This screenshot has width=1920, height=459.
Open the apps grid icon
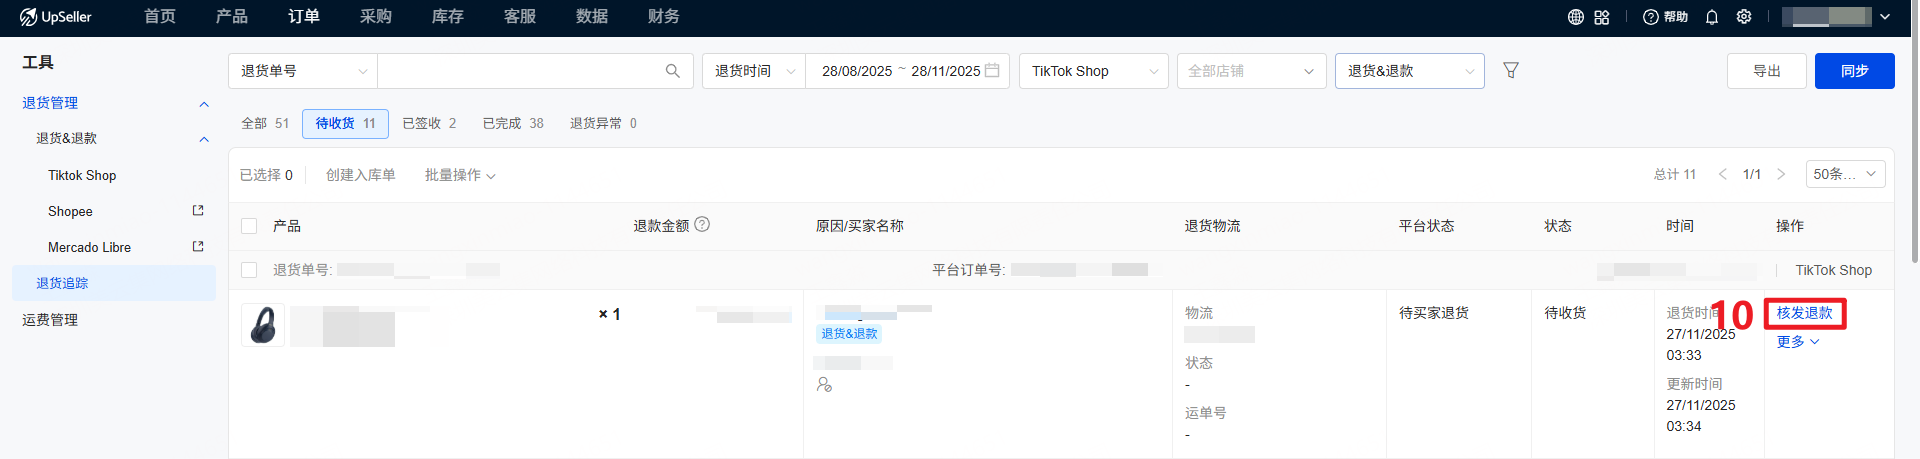[1602, 17]
